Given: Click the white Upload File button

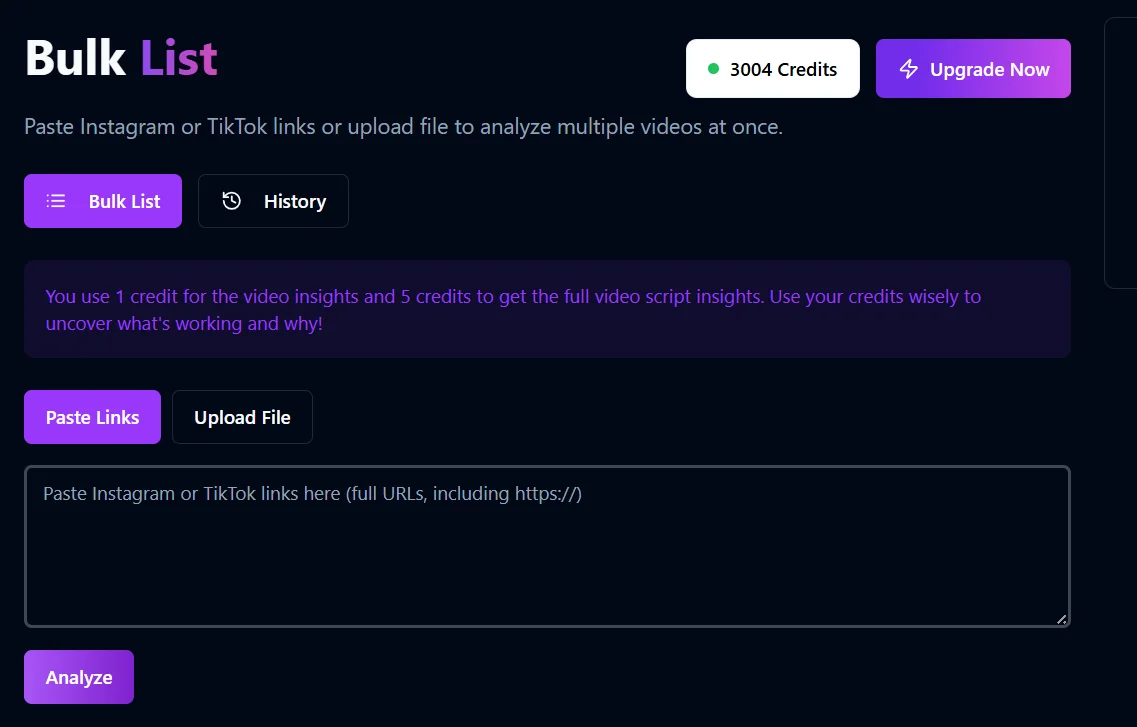Looking at the screenshot, I should 242,417.
